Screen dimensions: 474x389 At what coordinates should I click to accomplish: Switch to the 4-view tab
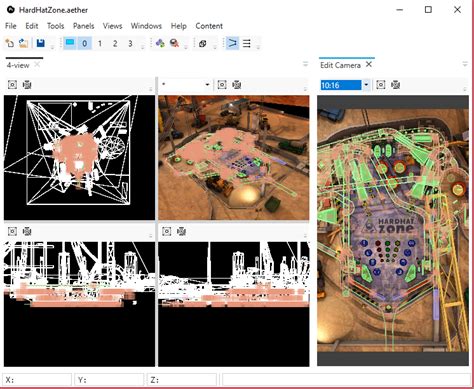(x=18, y=65)
